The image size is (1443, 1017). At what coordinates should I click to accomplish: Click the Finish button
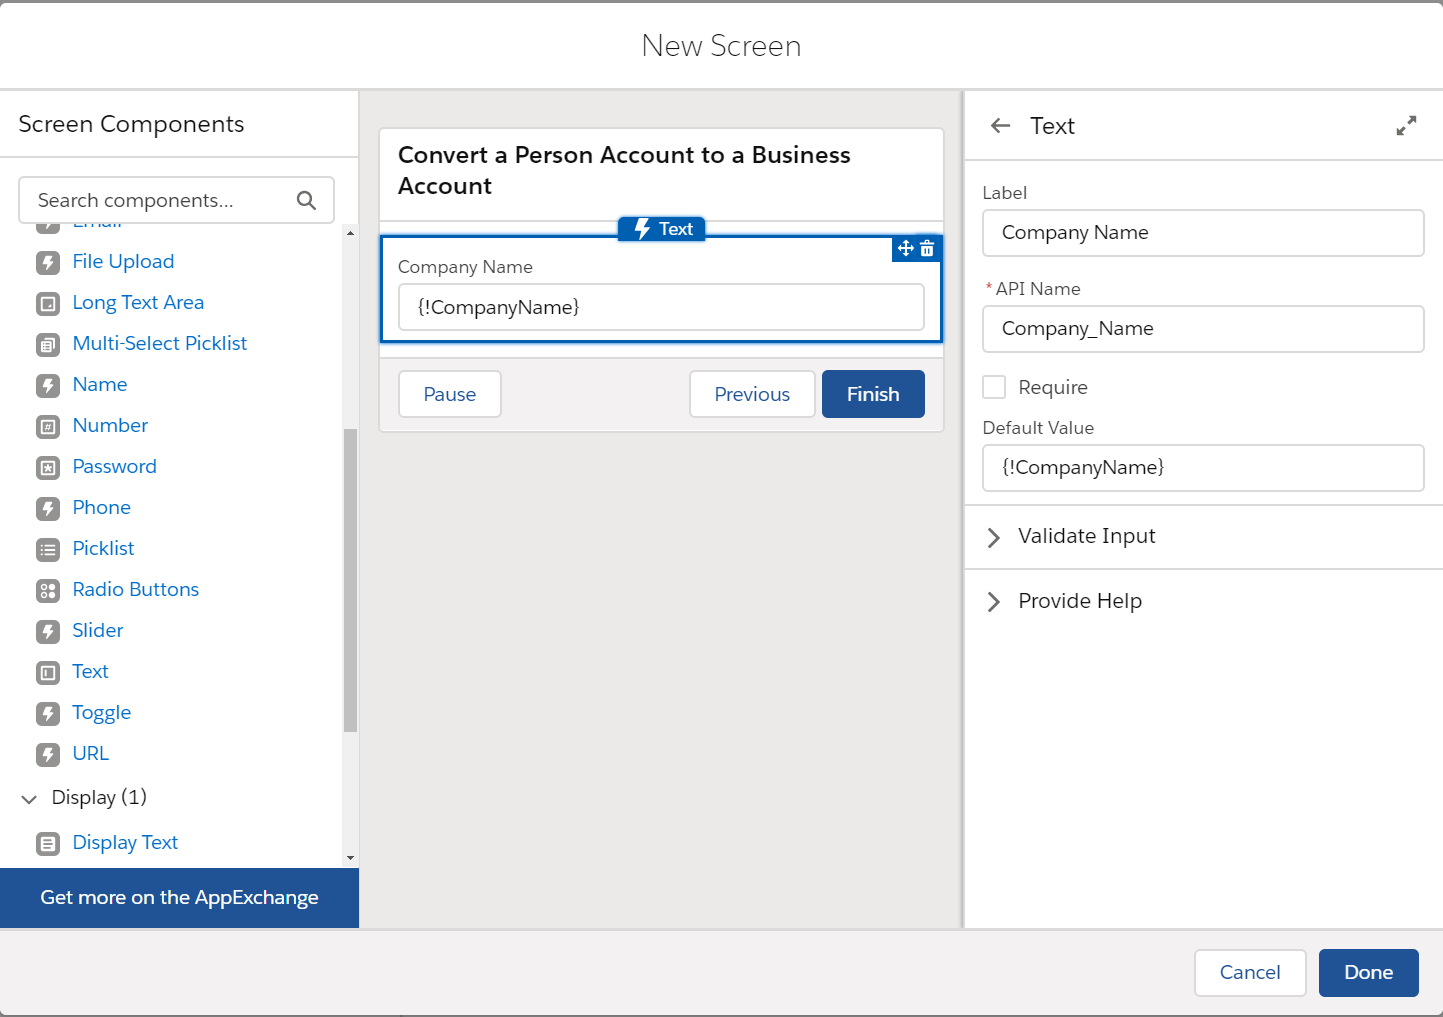872,394
